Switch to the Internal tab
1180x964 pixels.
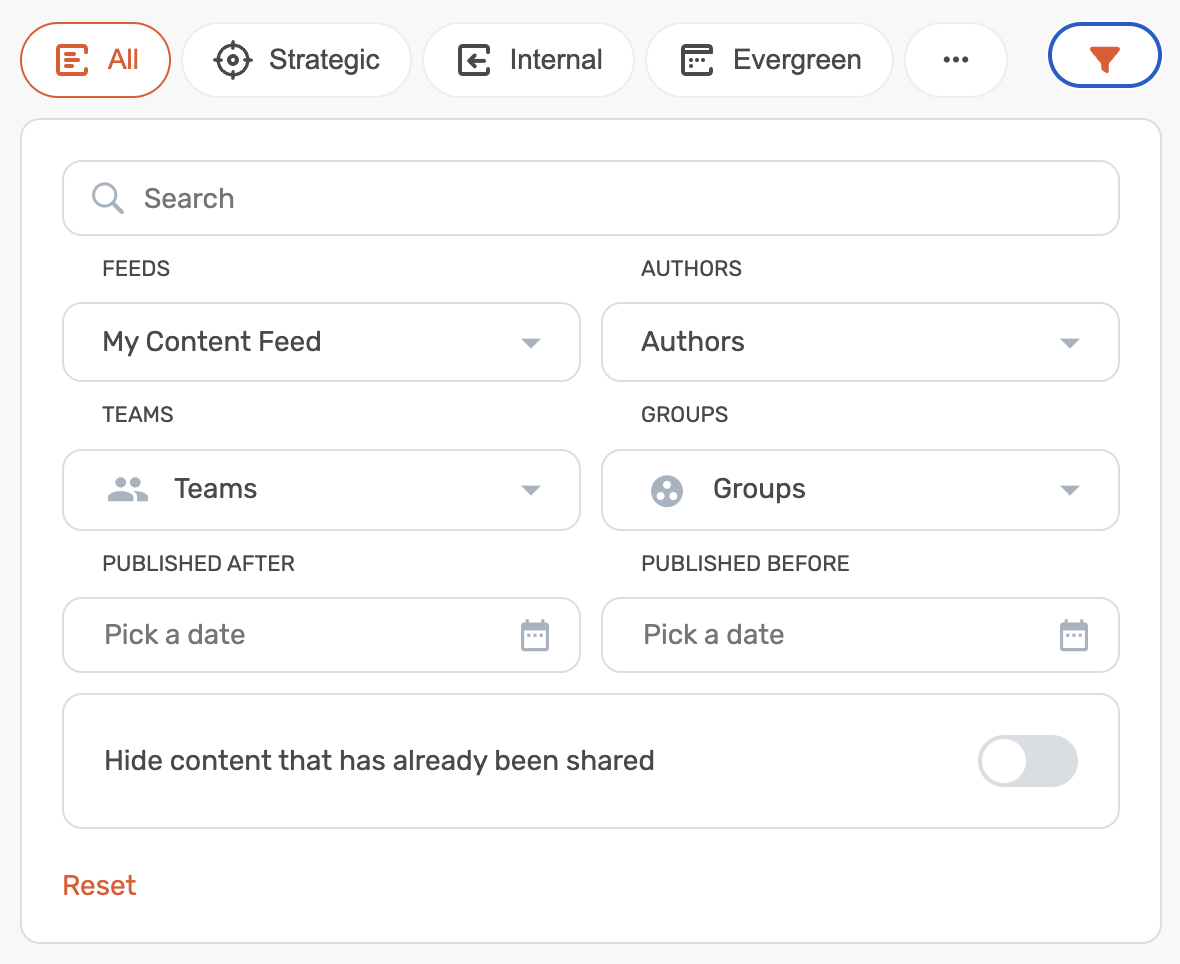tap(528, 60)
